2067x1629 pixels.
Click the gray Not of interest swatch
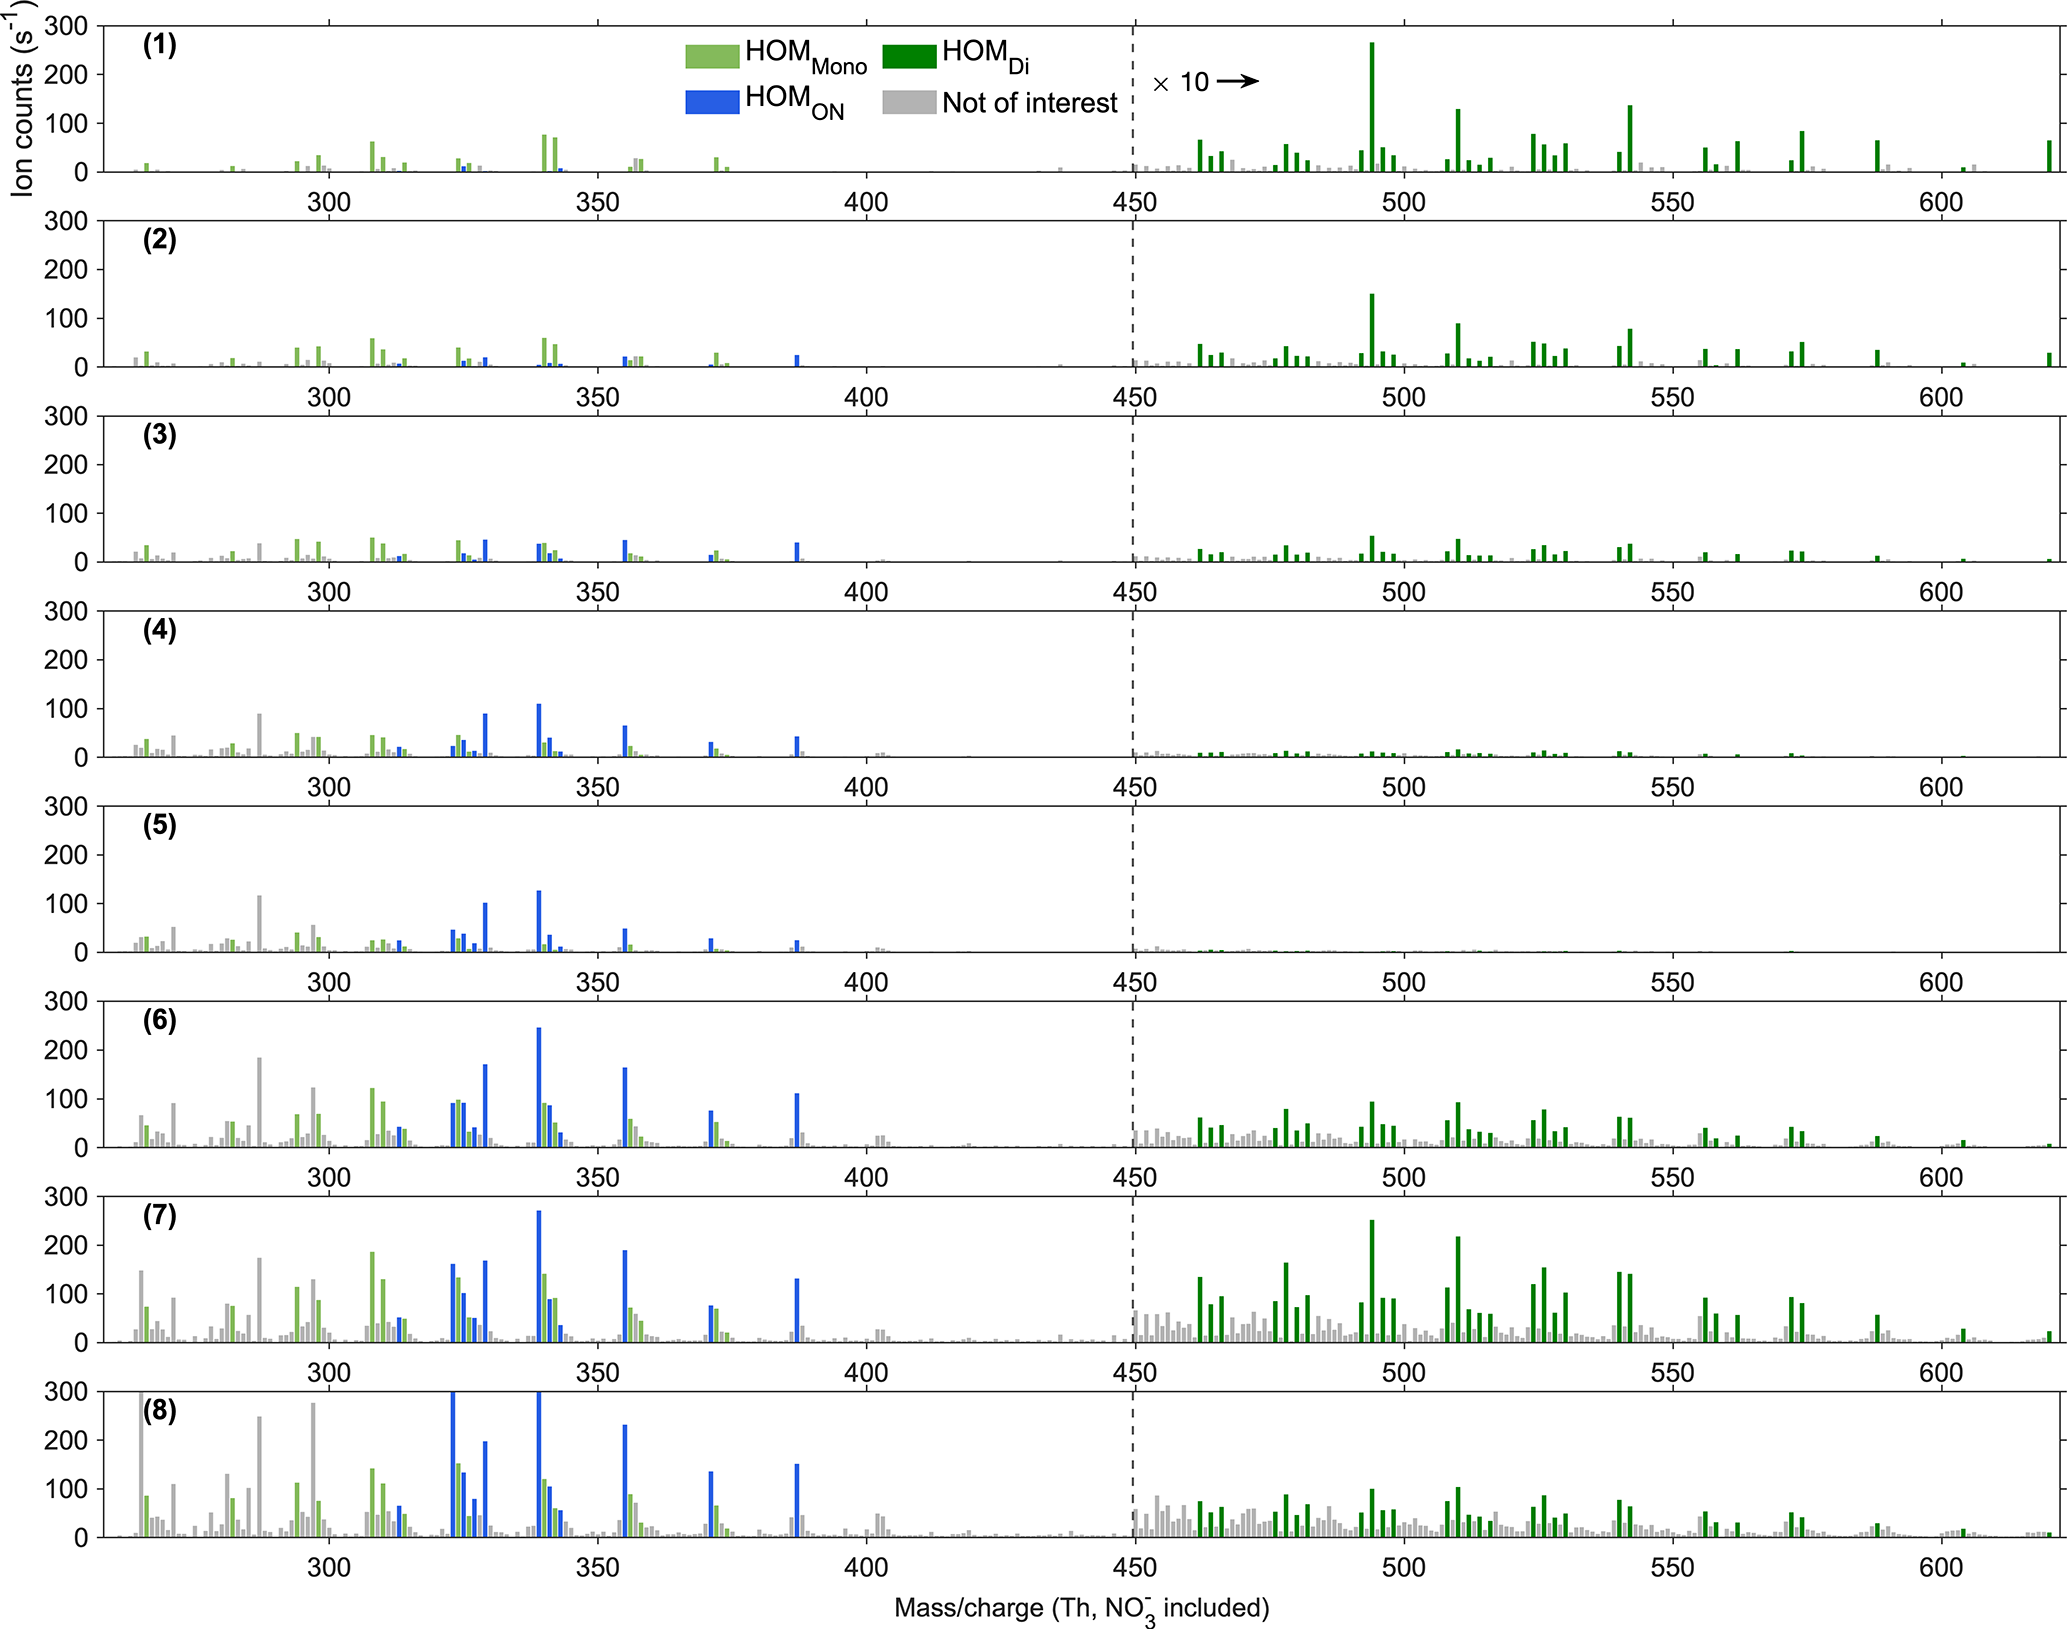908,102
